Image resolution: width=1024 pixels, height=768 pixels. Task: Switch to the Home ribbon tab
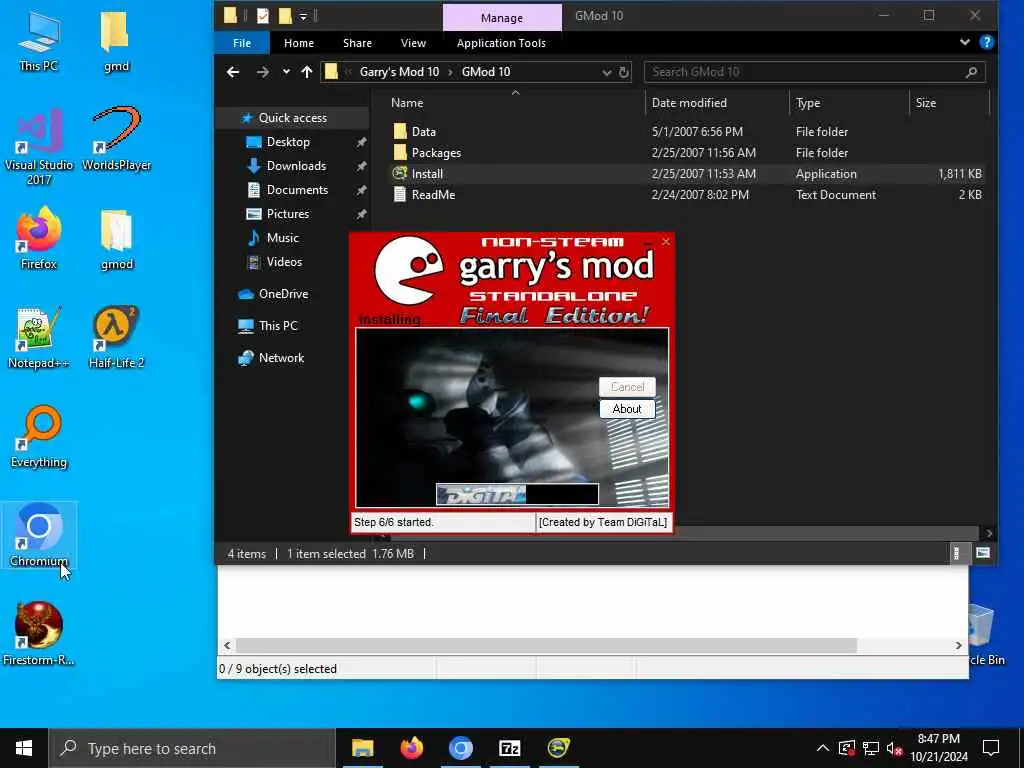pyautogui.click(x=298, y=43)
